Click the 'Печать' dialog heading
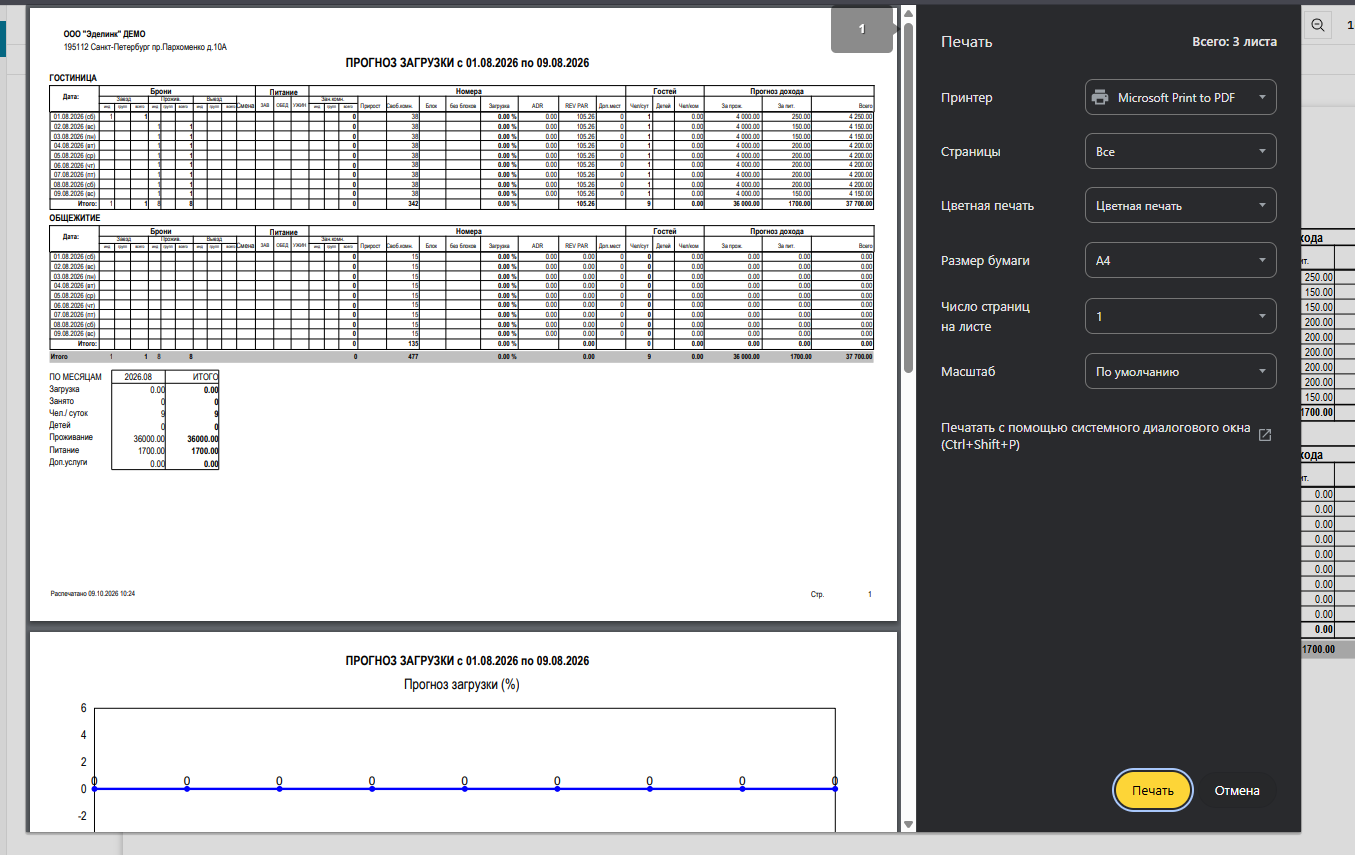 (966, 42)
